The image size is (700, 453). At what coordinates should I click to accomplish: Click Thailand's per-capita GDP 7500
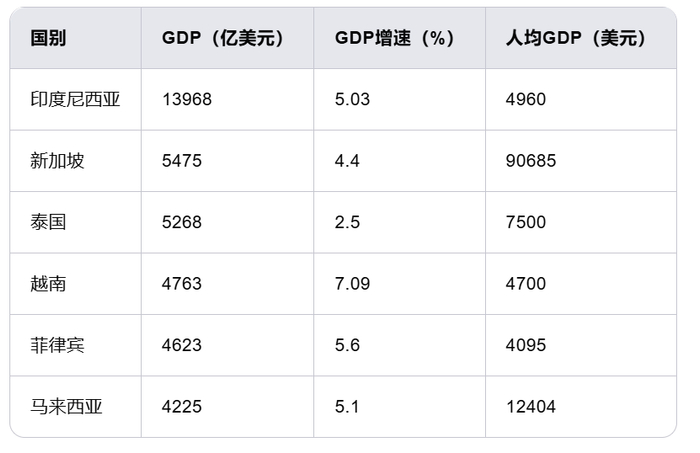tap(527, 222)
